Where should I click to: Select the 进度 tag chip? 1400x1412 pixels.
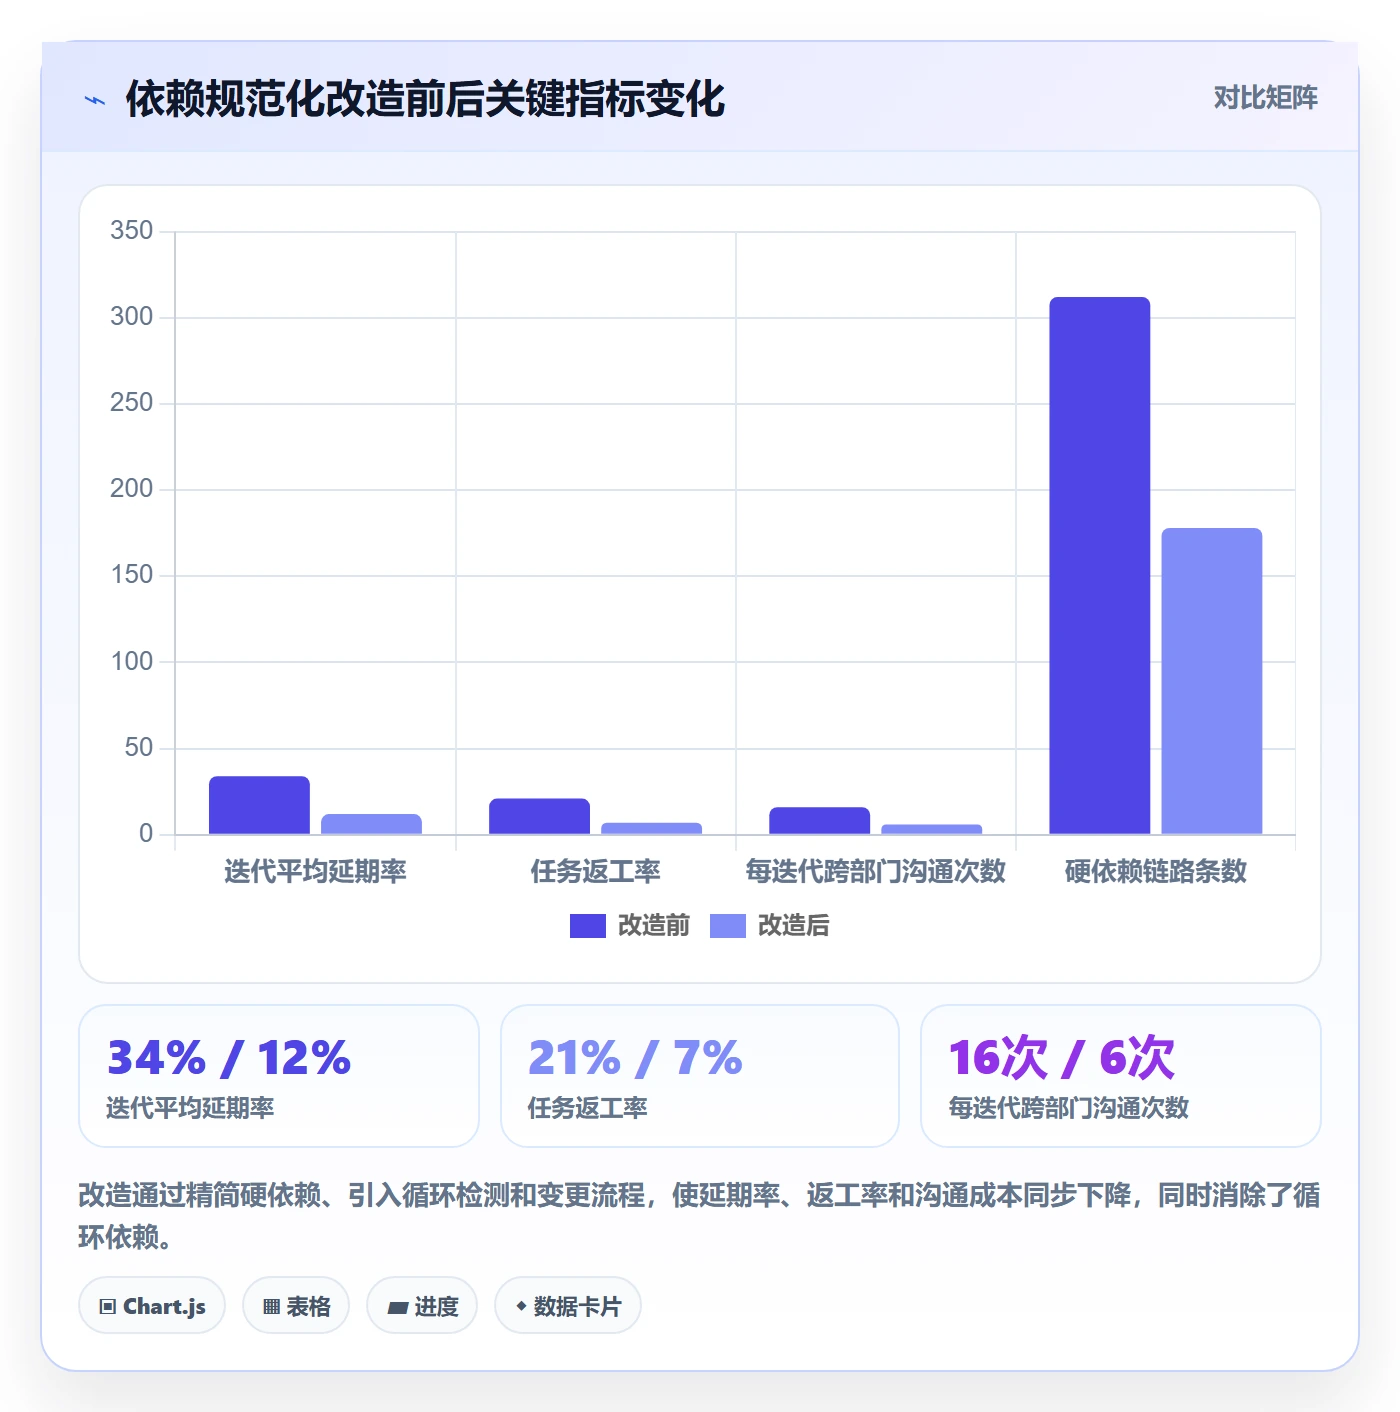[422, 1306]
